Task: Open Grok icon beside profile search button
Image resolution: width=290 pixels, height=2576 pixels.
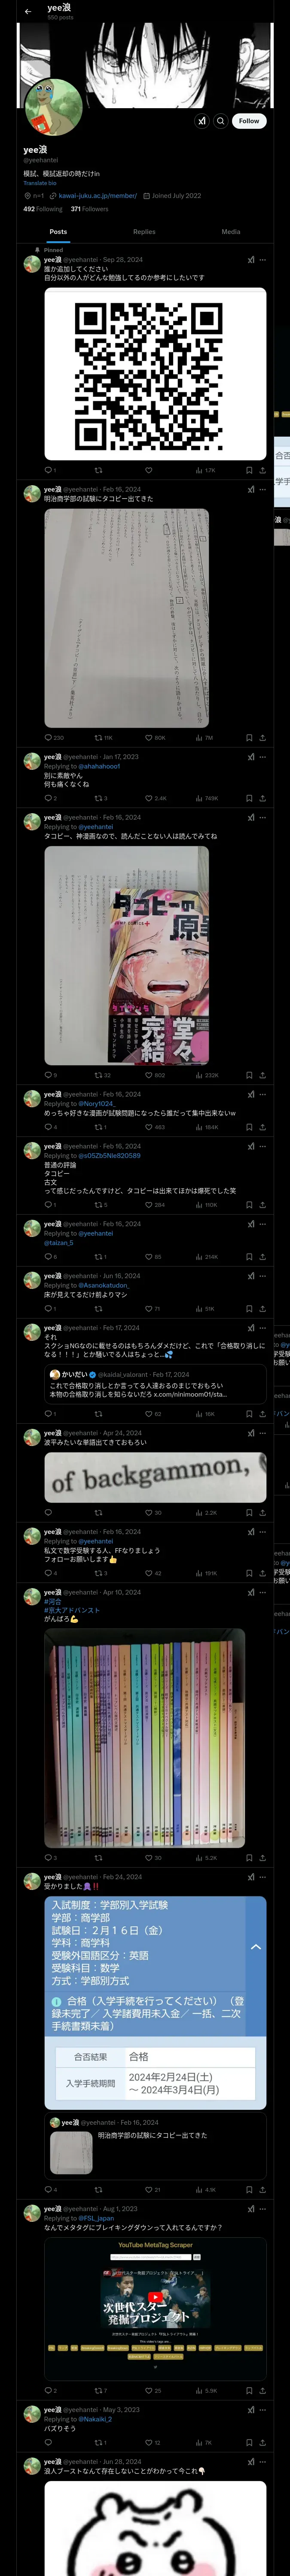Action: 201,120
